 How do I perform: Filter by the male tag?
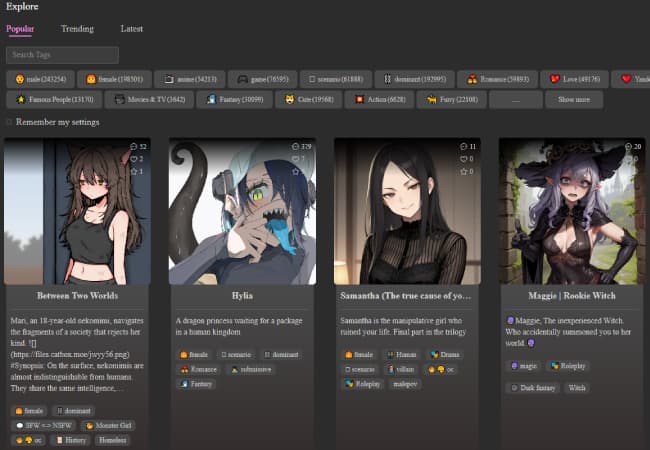click(40, 79)
